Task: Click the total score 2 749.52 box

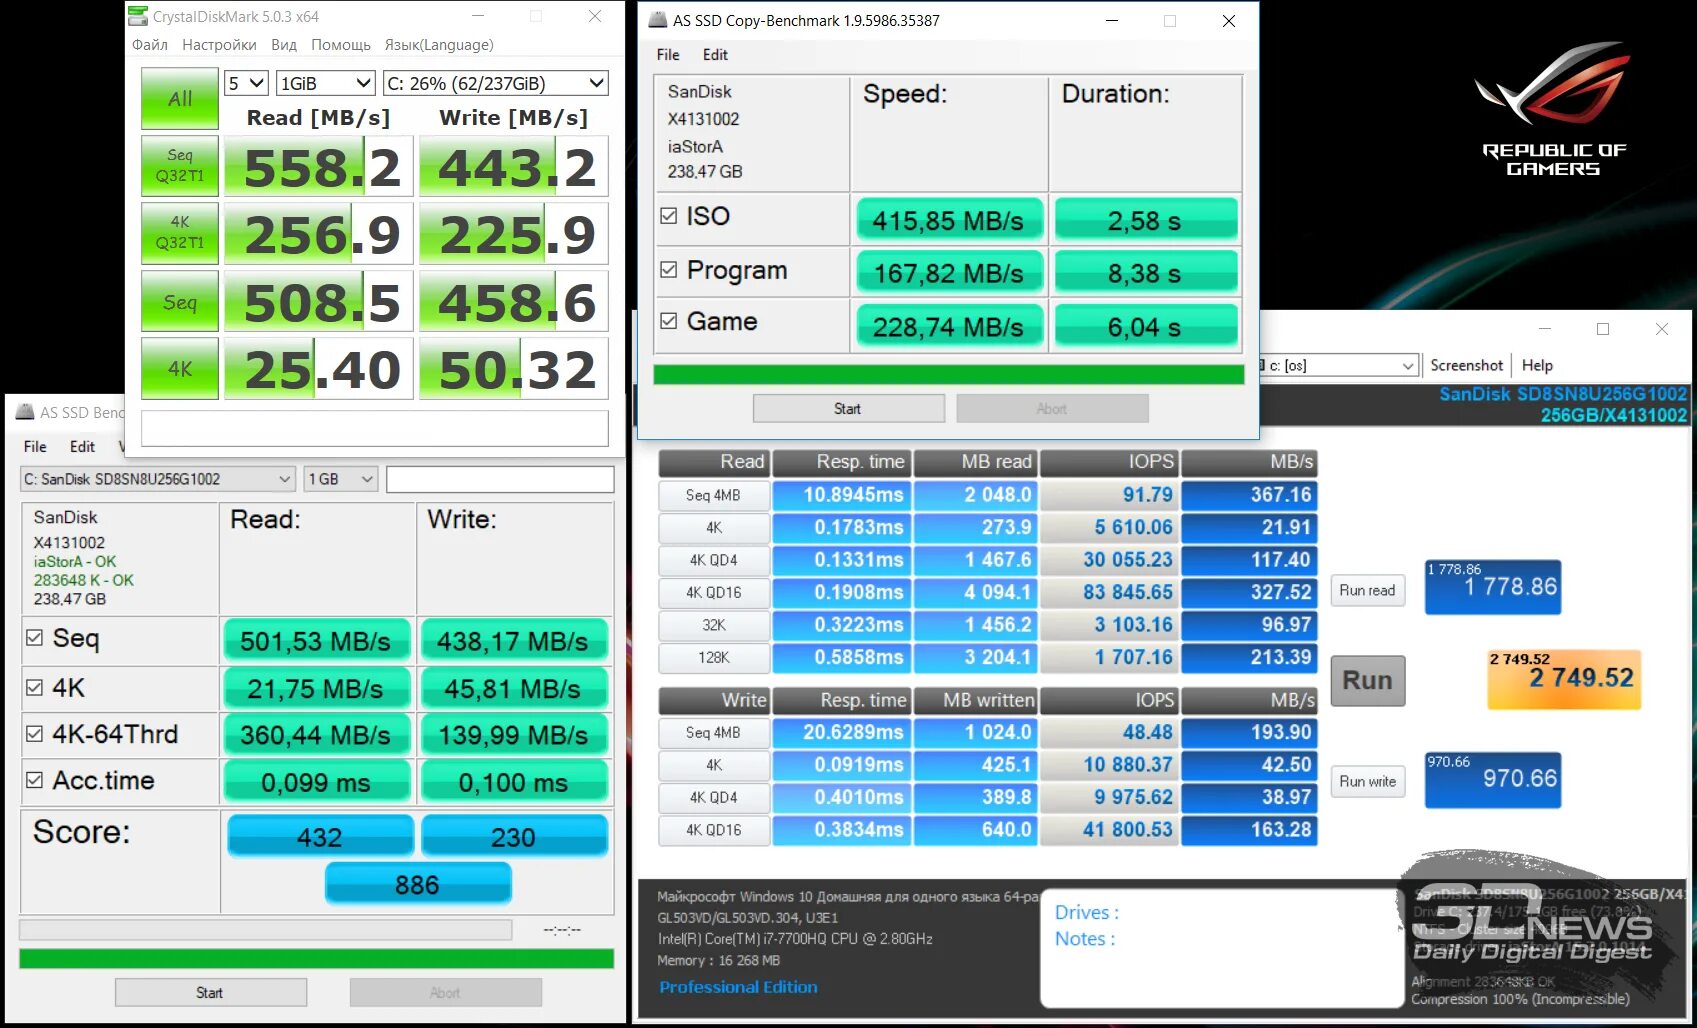Action: 1564,678
